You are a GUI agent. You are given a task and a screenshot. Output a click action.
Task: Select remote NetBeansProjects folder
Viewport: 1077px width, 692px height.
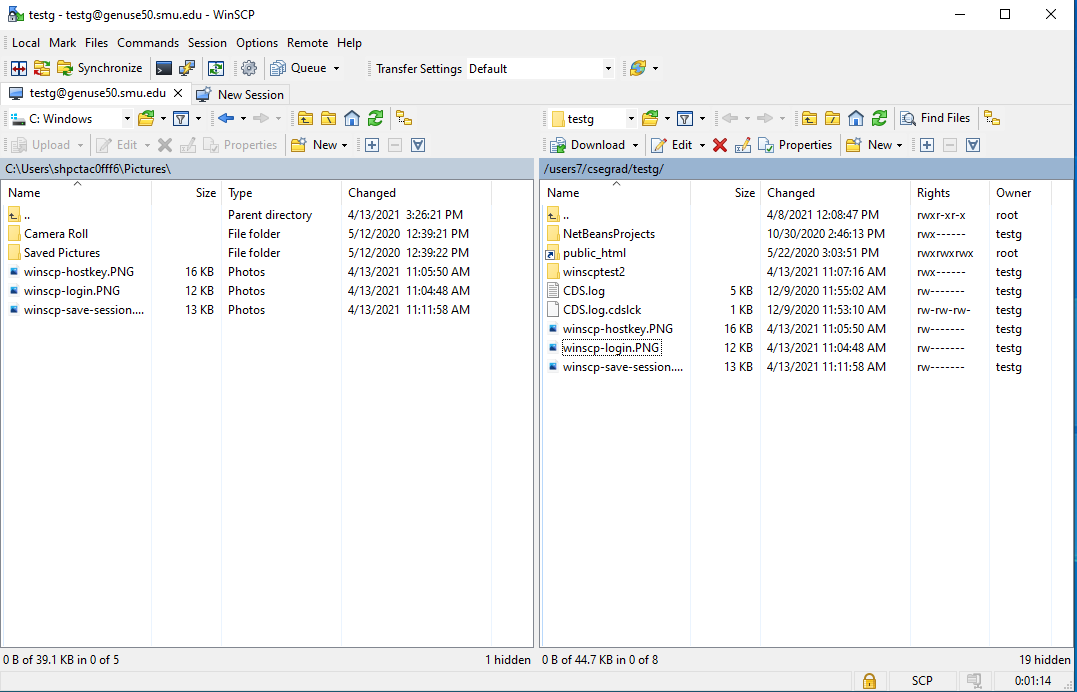click(x=609, y=234)
